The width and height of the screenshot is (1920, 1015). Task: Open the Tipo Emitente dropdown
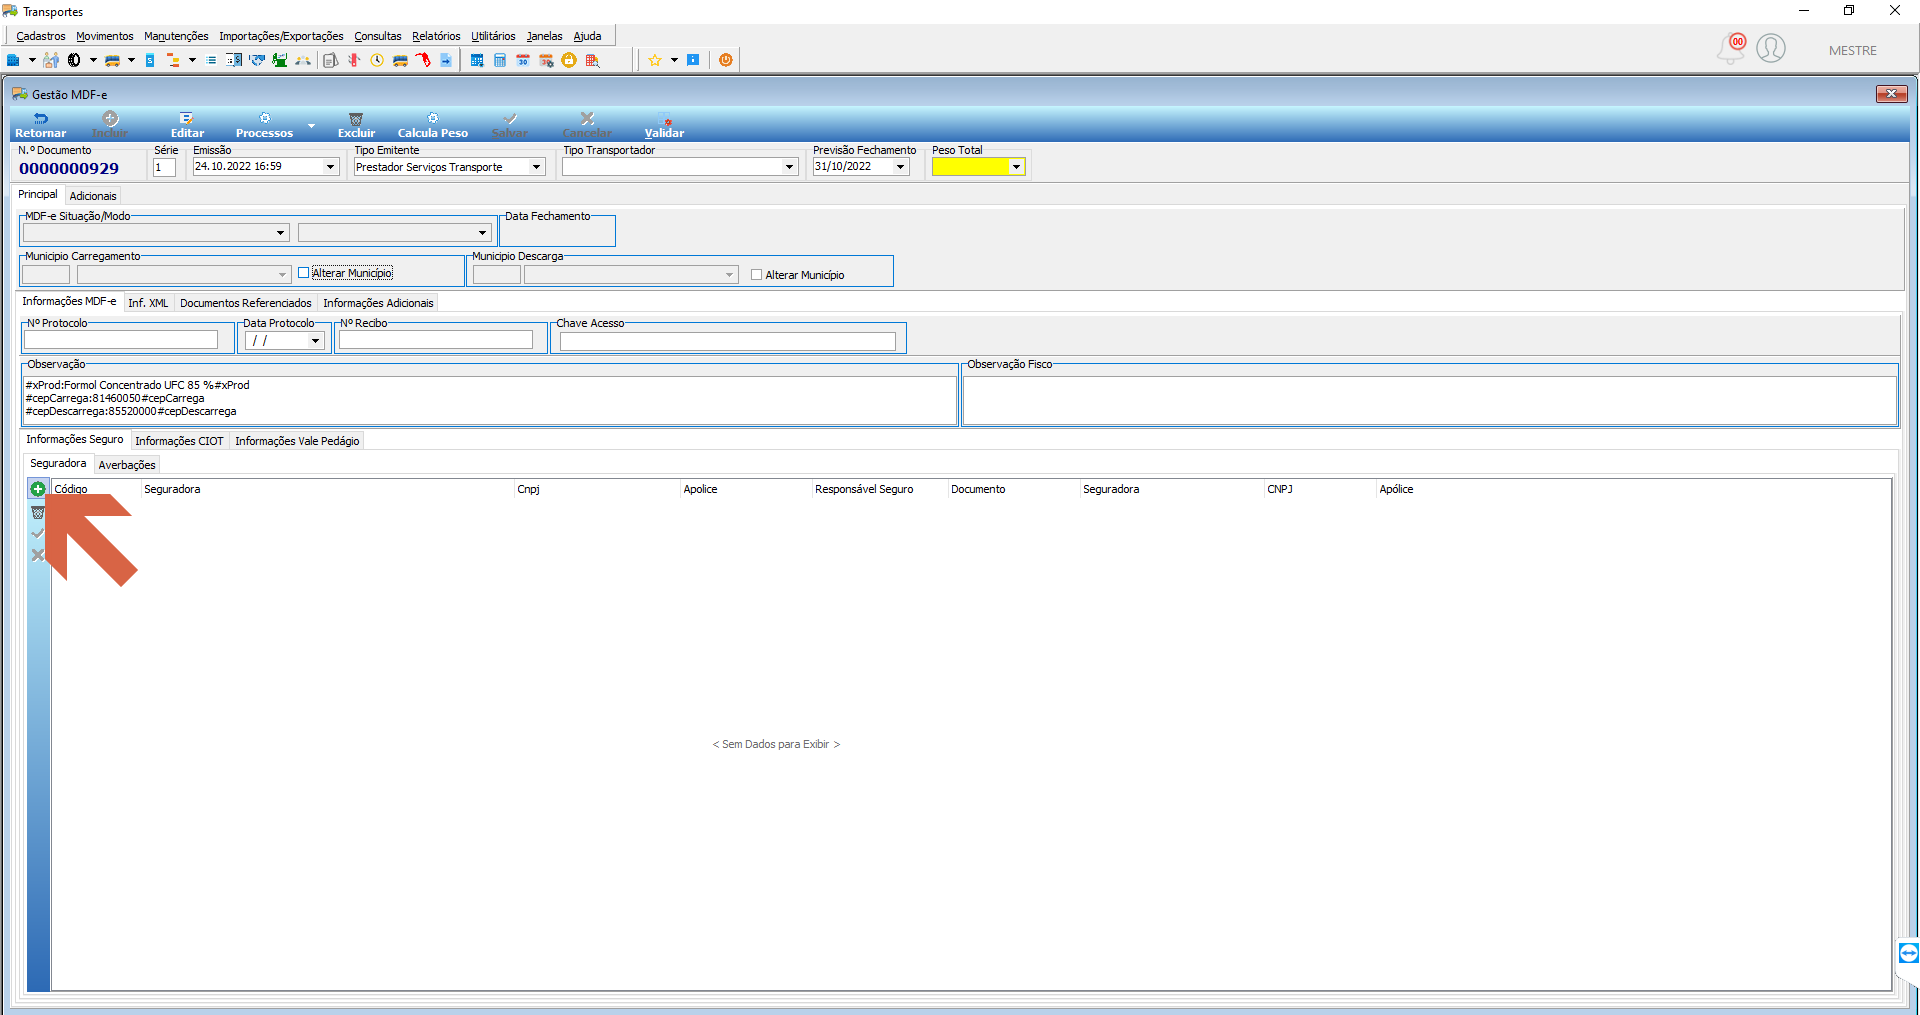pyautogui.click(x=536, y=167)
